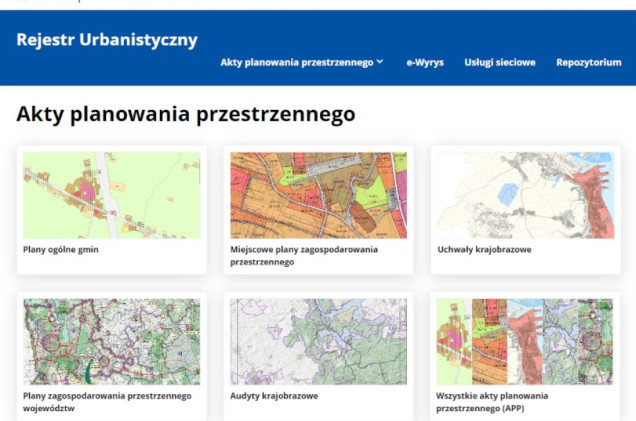Expand the Akty planowania przestrzennego menu chevron

tap(380, 62)
